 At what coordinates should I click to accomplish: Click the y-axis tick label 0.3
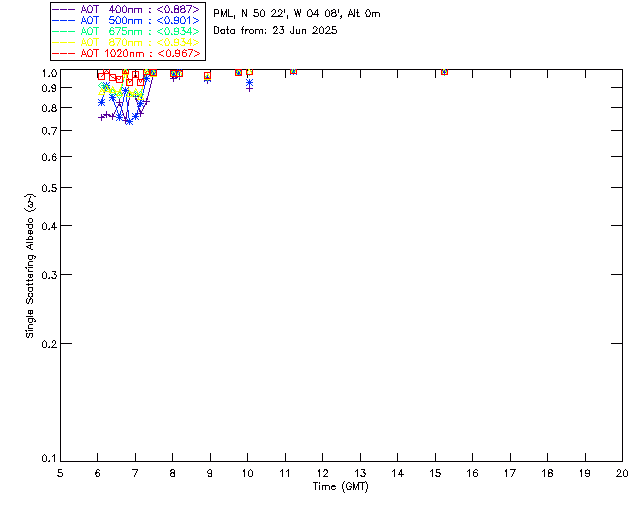click(49, 275)
